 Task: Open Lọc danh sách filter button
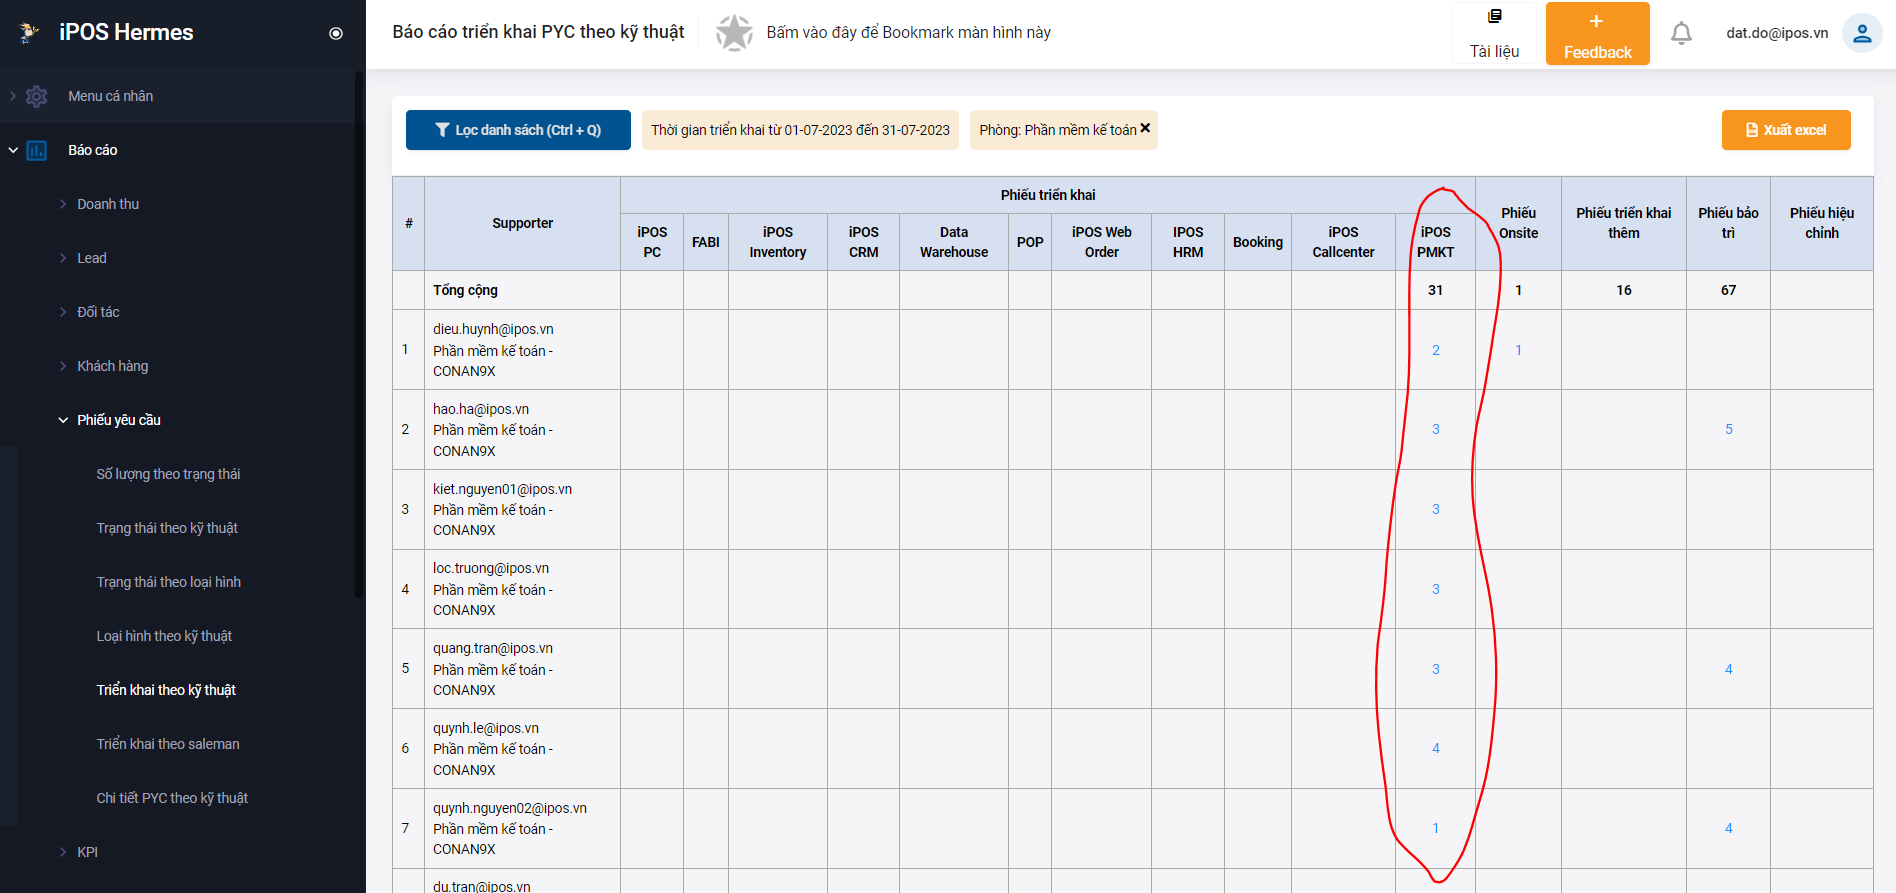click(518, 130)
